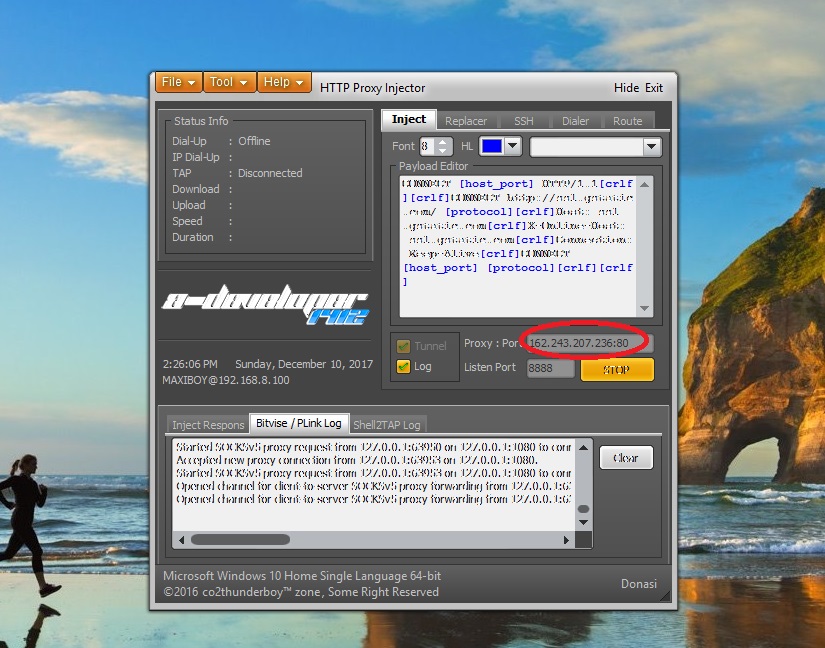Switch to the Dialer tab
The image size is (825, 648).
click(576, 120)
